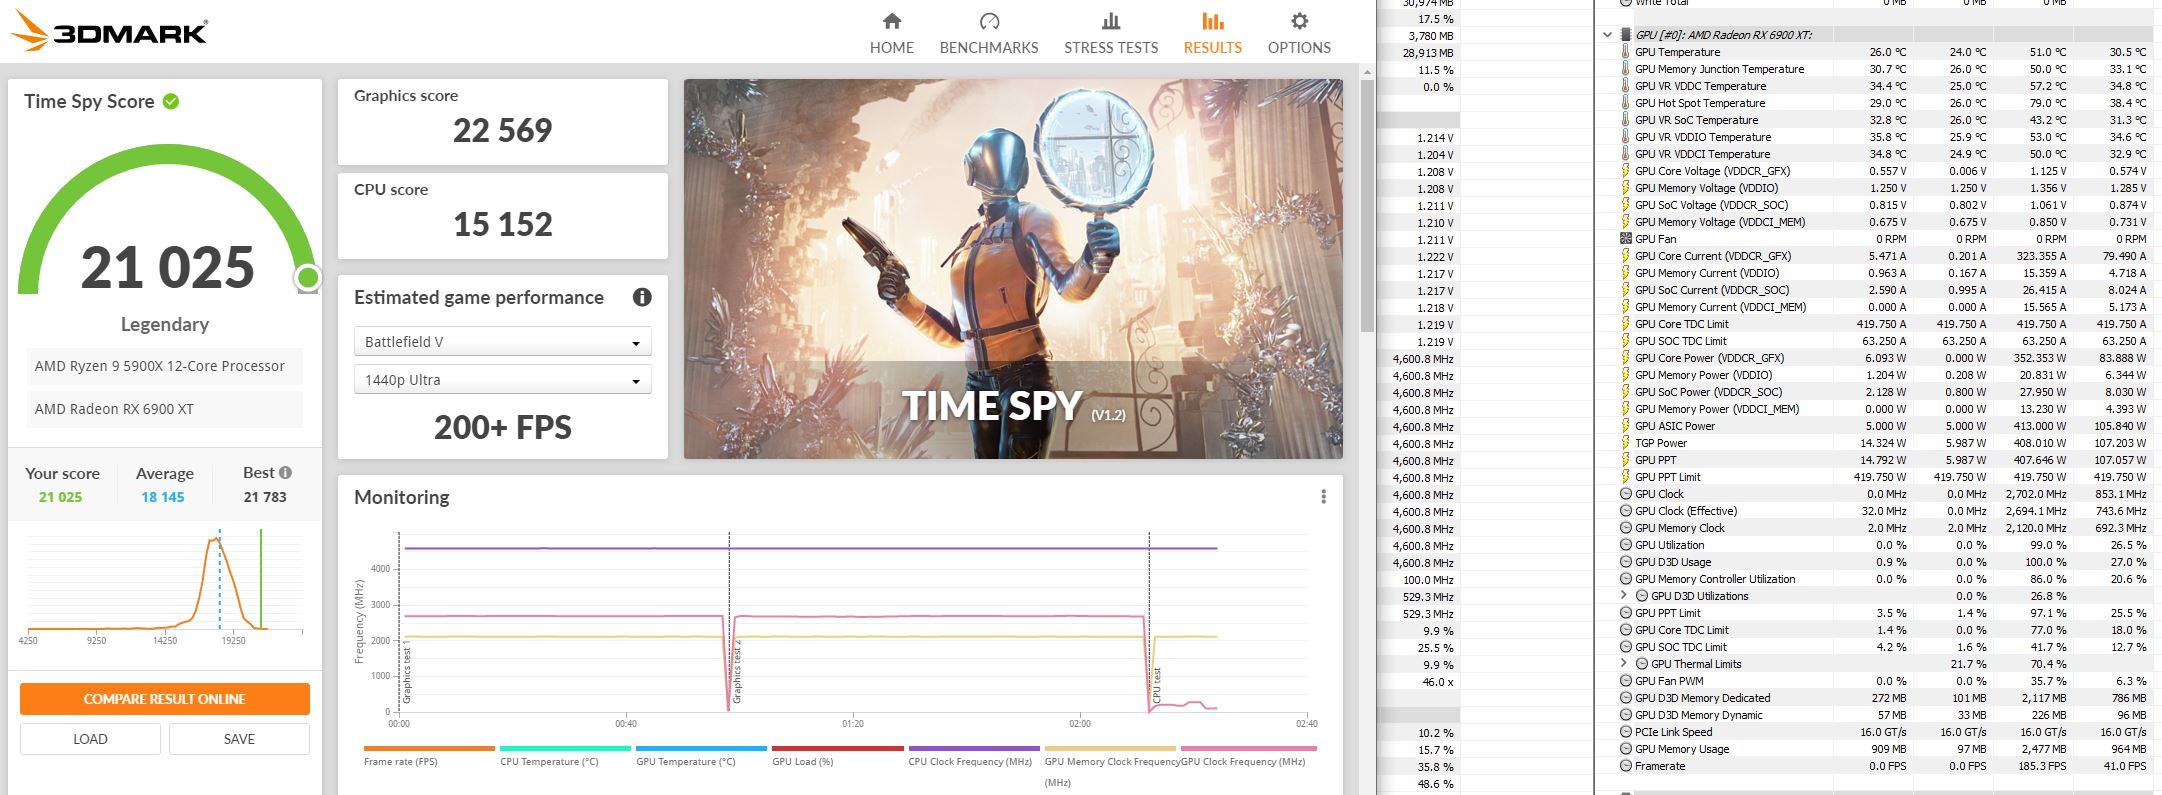Viewport: 2162px width, 795px height.
Task: Switch to the RESULTS section
Action: 1212,33
